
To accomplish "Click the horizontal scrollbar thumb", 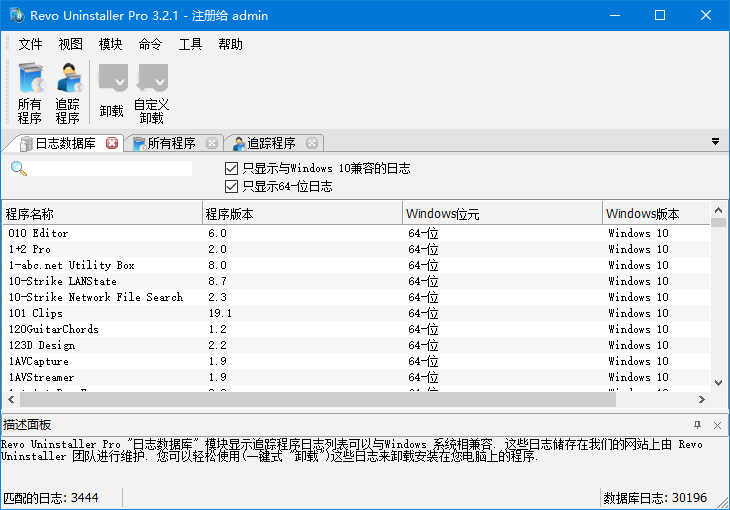I will click(318, 400).
